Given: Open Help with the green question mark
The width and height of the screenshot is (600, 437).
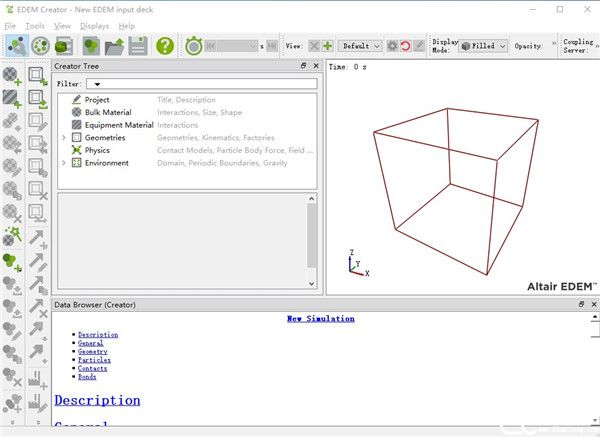Looking at the screenshot, I should tap(165, 46).
